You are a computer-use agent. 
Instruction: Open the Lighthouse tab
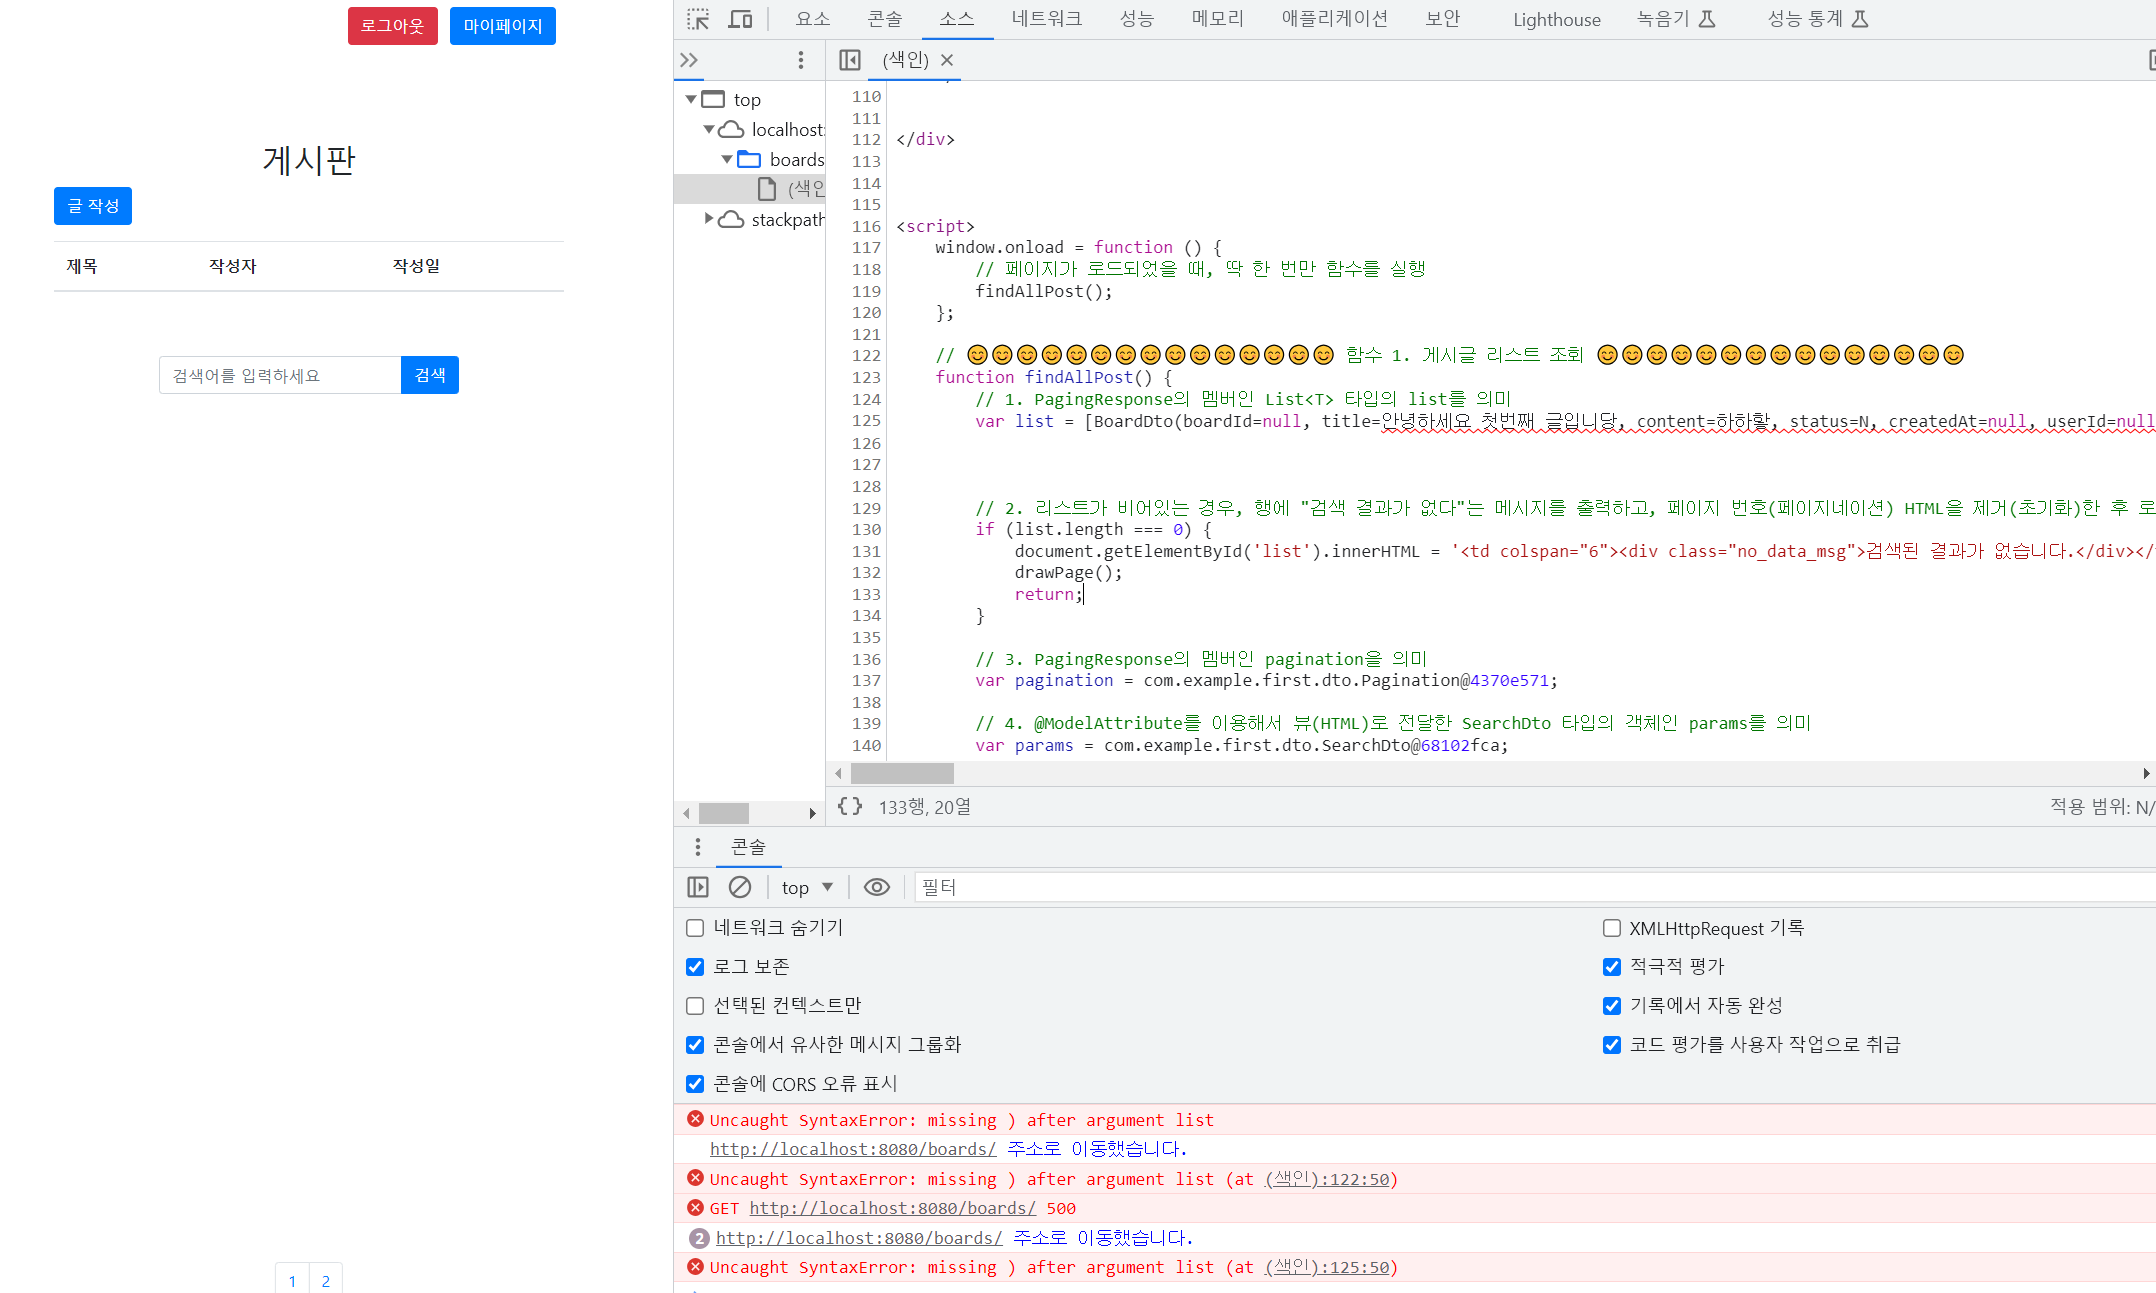(1556, 19)
